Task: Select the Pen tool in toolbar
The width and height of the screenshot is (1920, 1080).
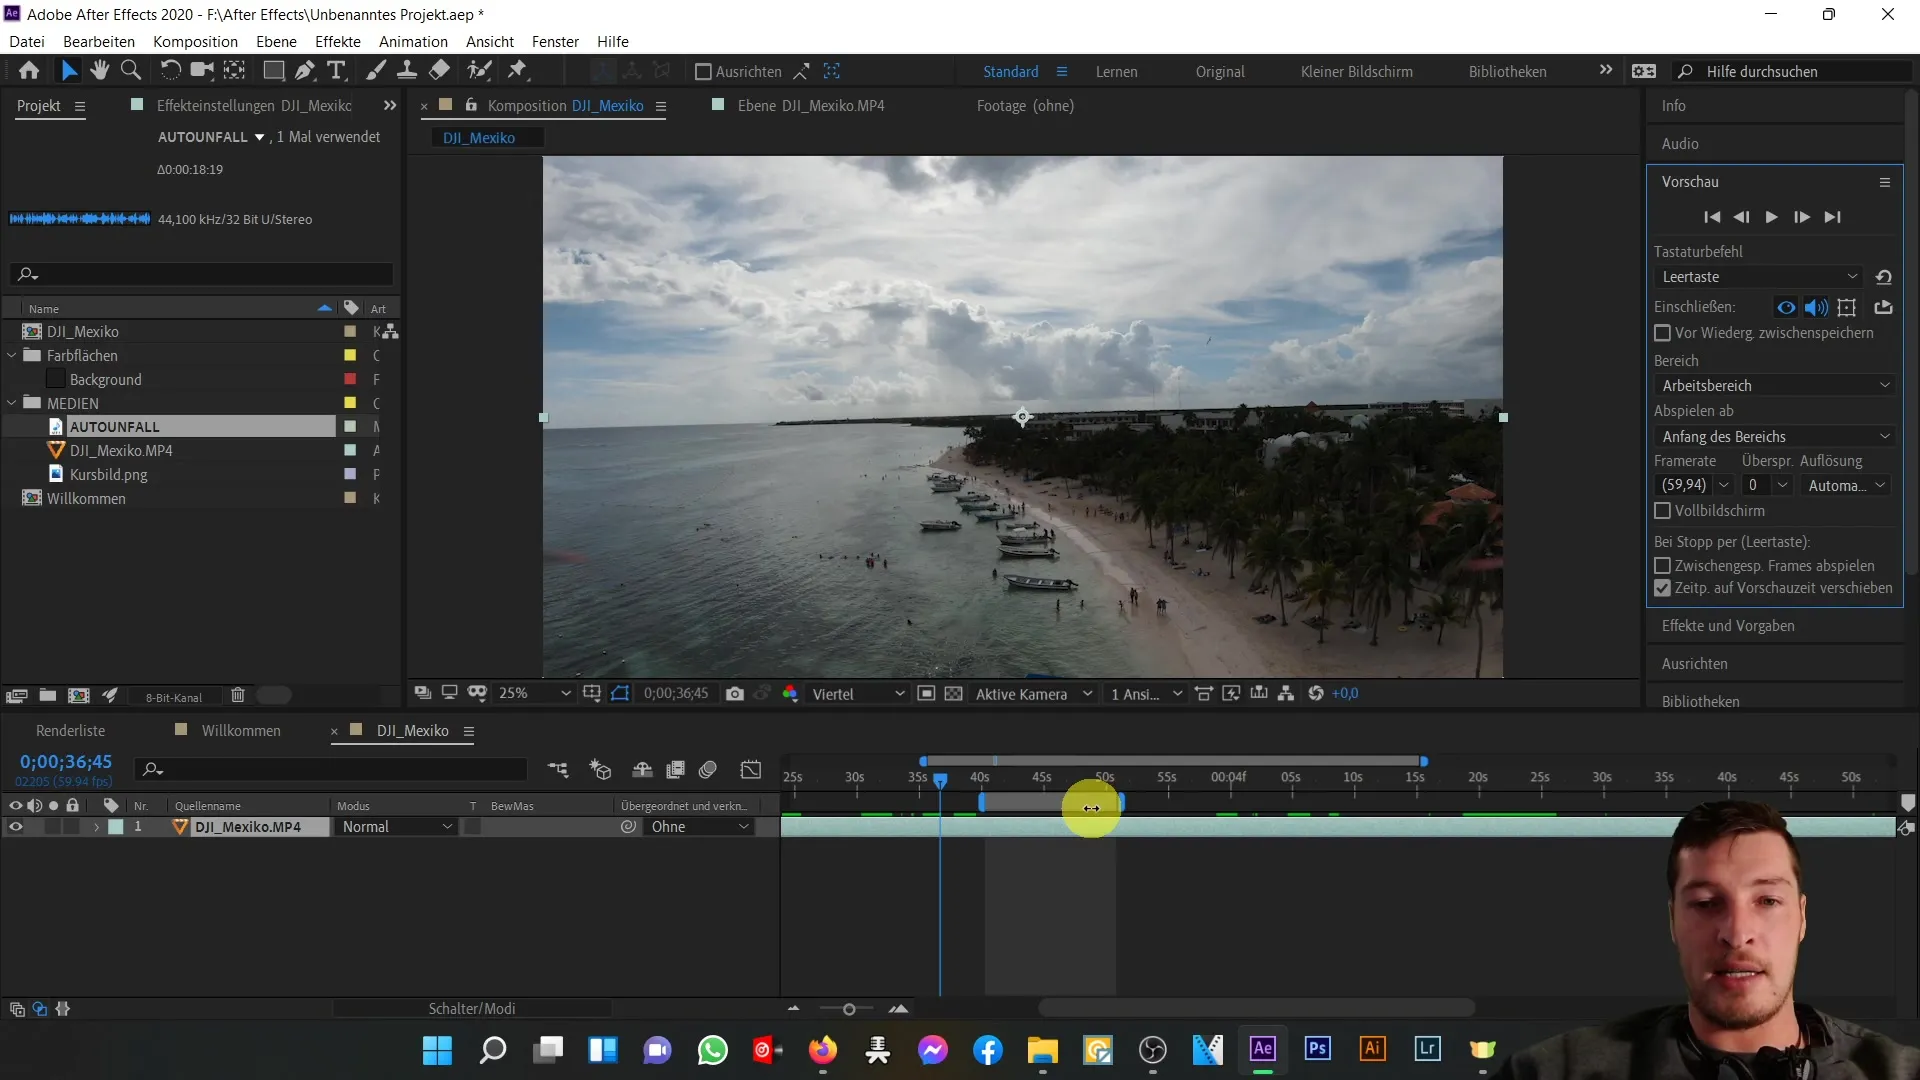Action: pos(303,71)
